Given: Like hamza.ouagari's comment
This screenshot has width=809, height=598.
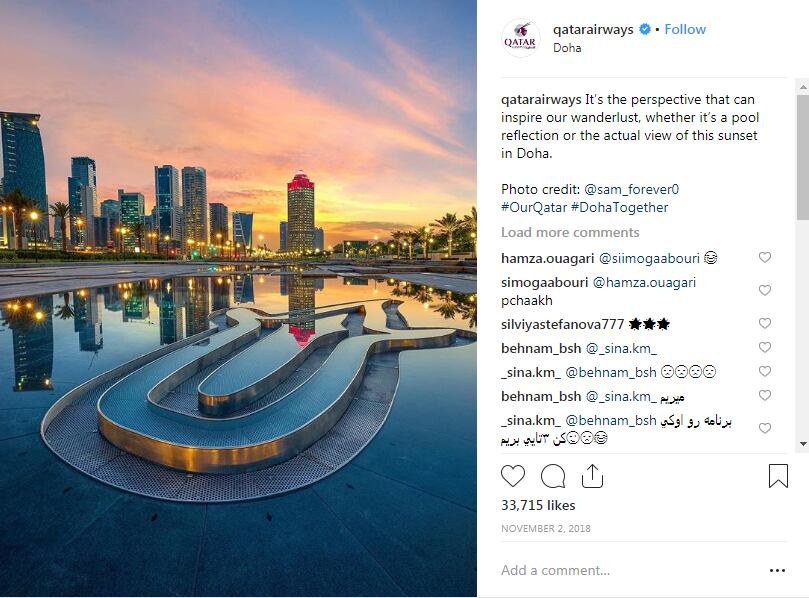Looking at the screenshot, I should click(x=765, y=257).
